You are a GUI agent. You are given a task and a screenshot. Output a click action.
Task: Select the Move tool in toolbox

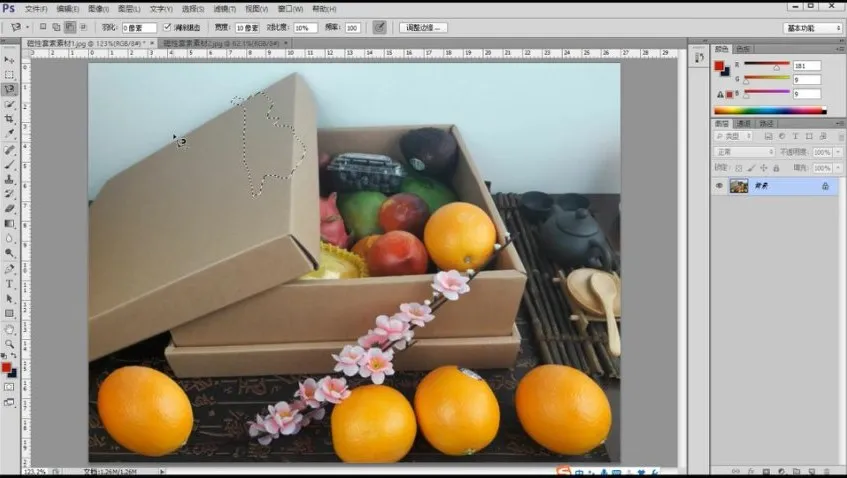click(9, 60)
